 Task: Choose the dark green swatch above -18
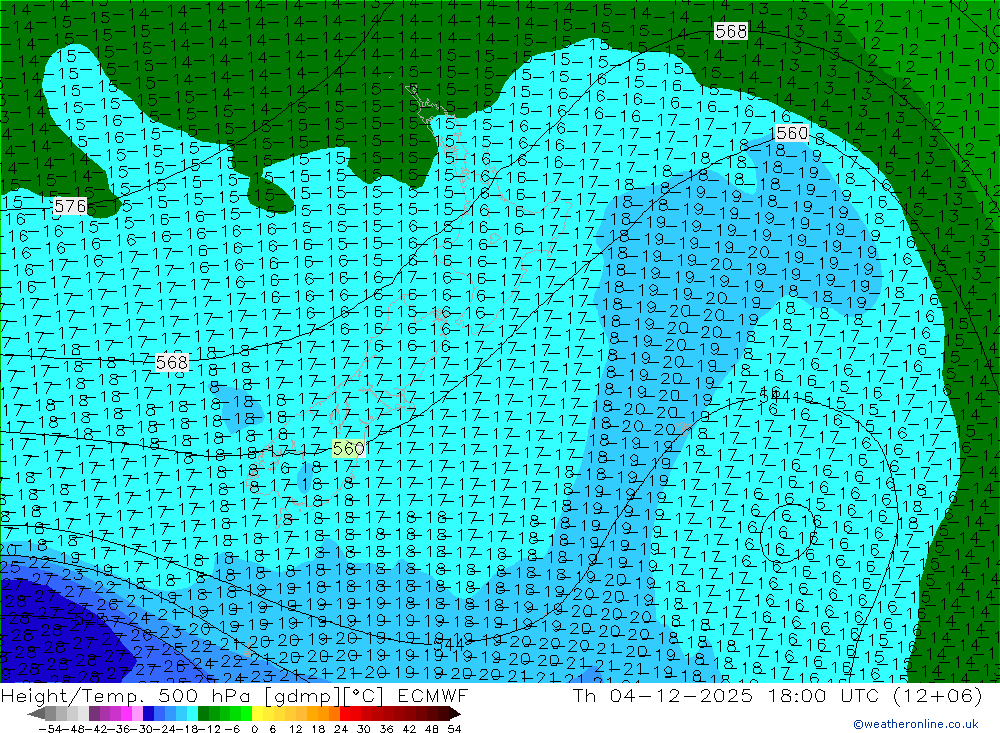pyautogui.click(x=204, y=713)
